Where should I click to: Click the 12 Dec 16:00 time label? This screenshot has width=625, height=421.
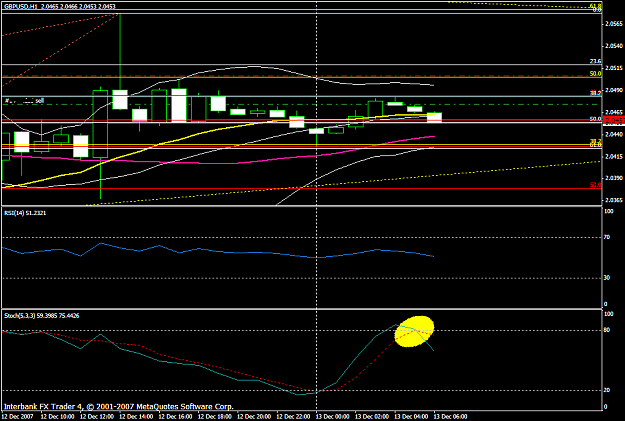click(176, 417)
